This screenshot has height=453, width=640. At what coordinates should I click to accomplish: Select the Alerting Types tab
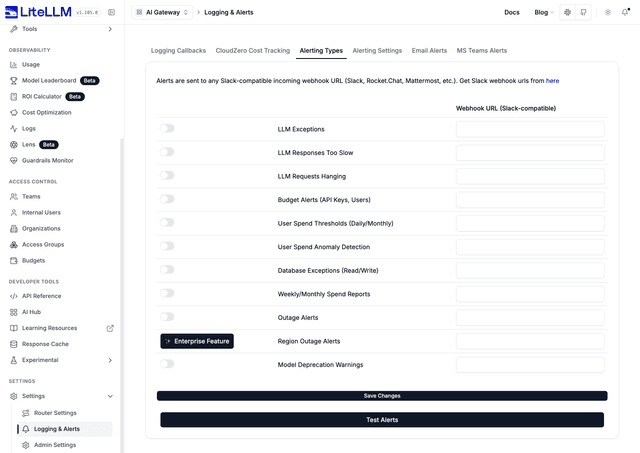pyautogui.click(x=321, y=51)
